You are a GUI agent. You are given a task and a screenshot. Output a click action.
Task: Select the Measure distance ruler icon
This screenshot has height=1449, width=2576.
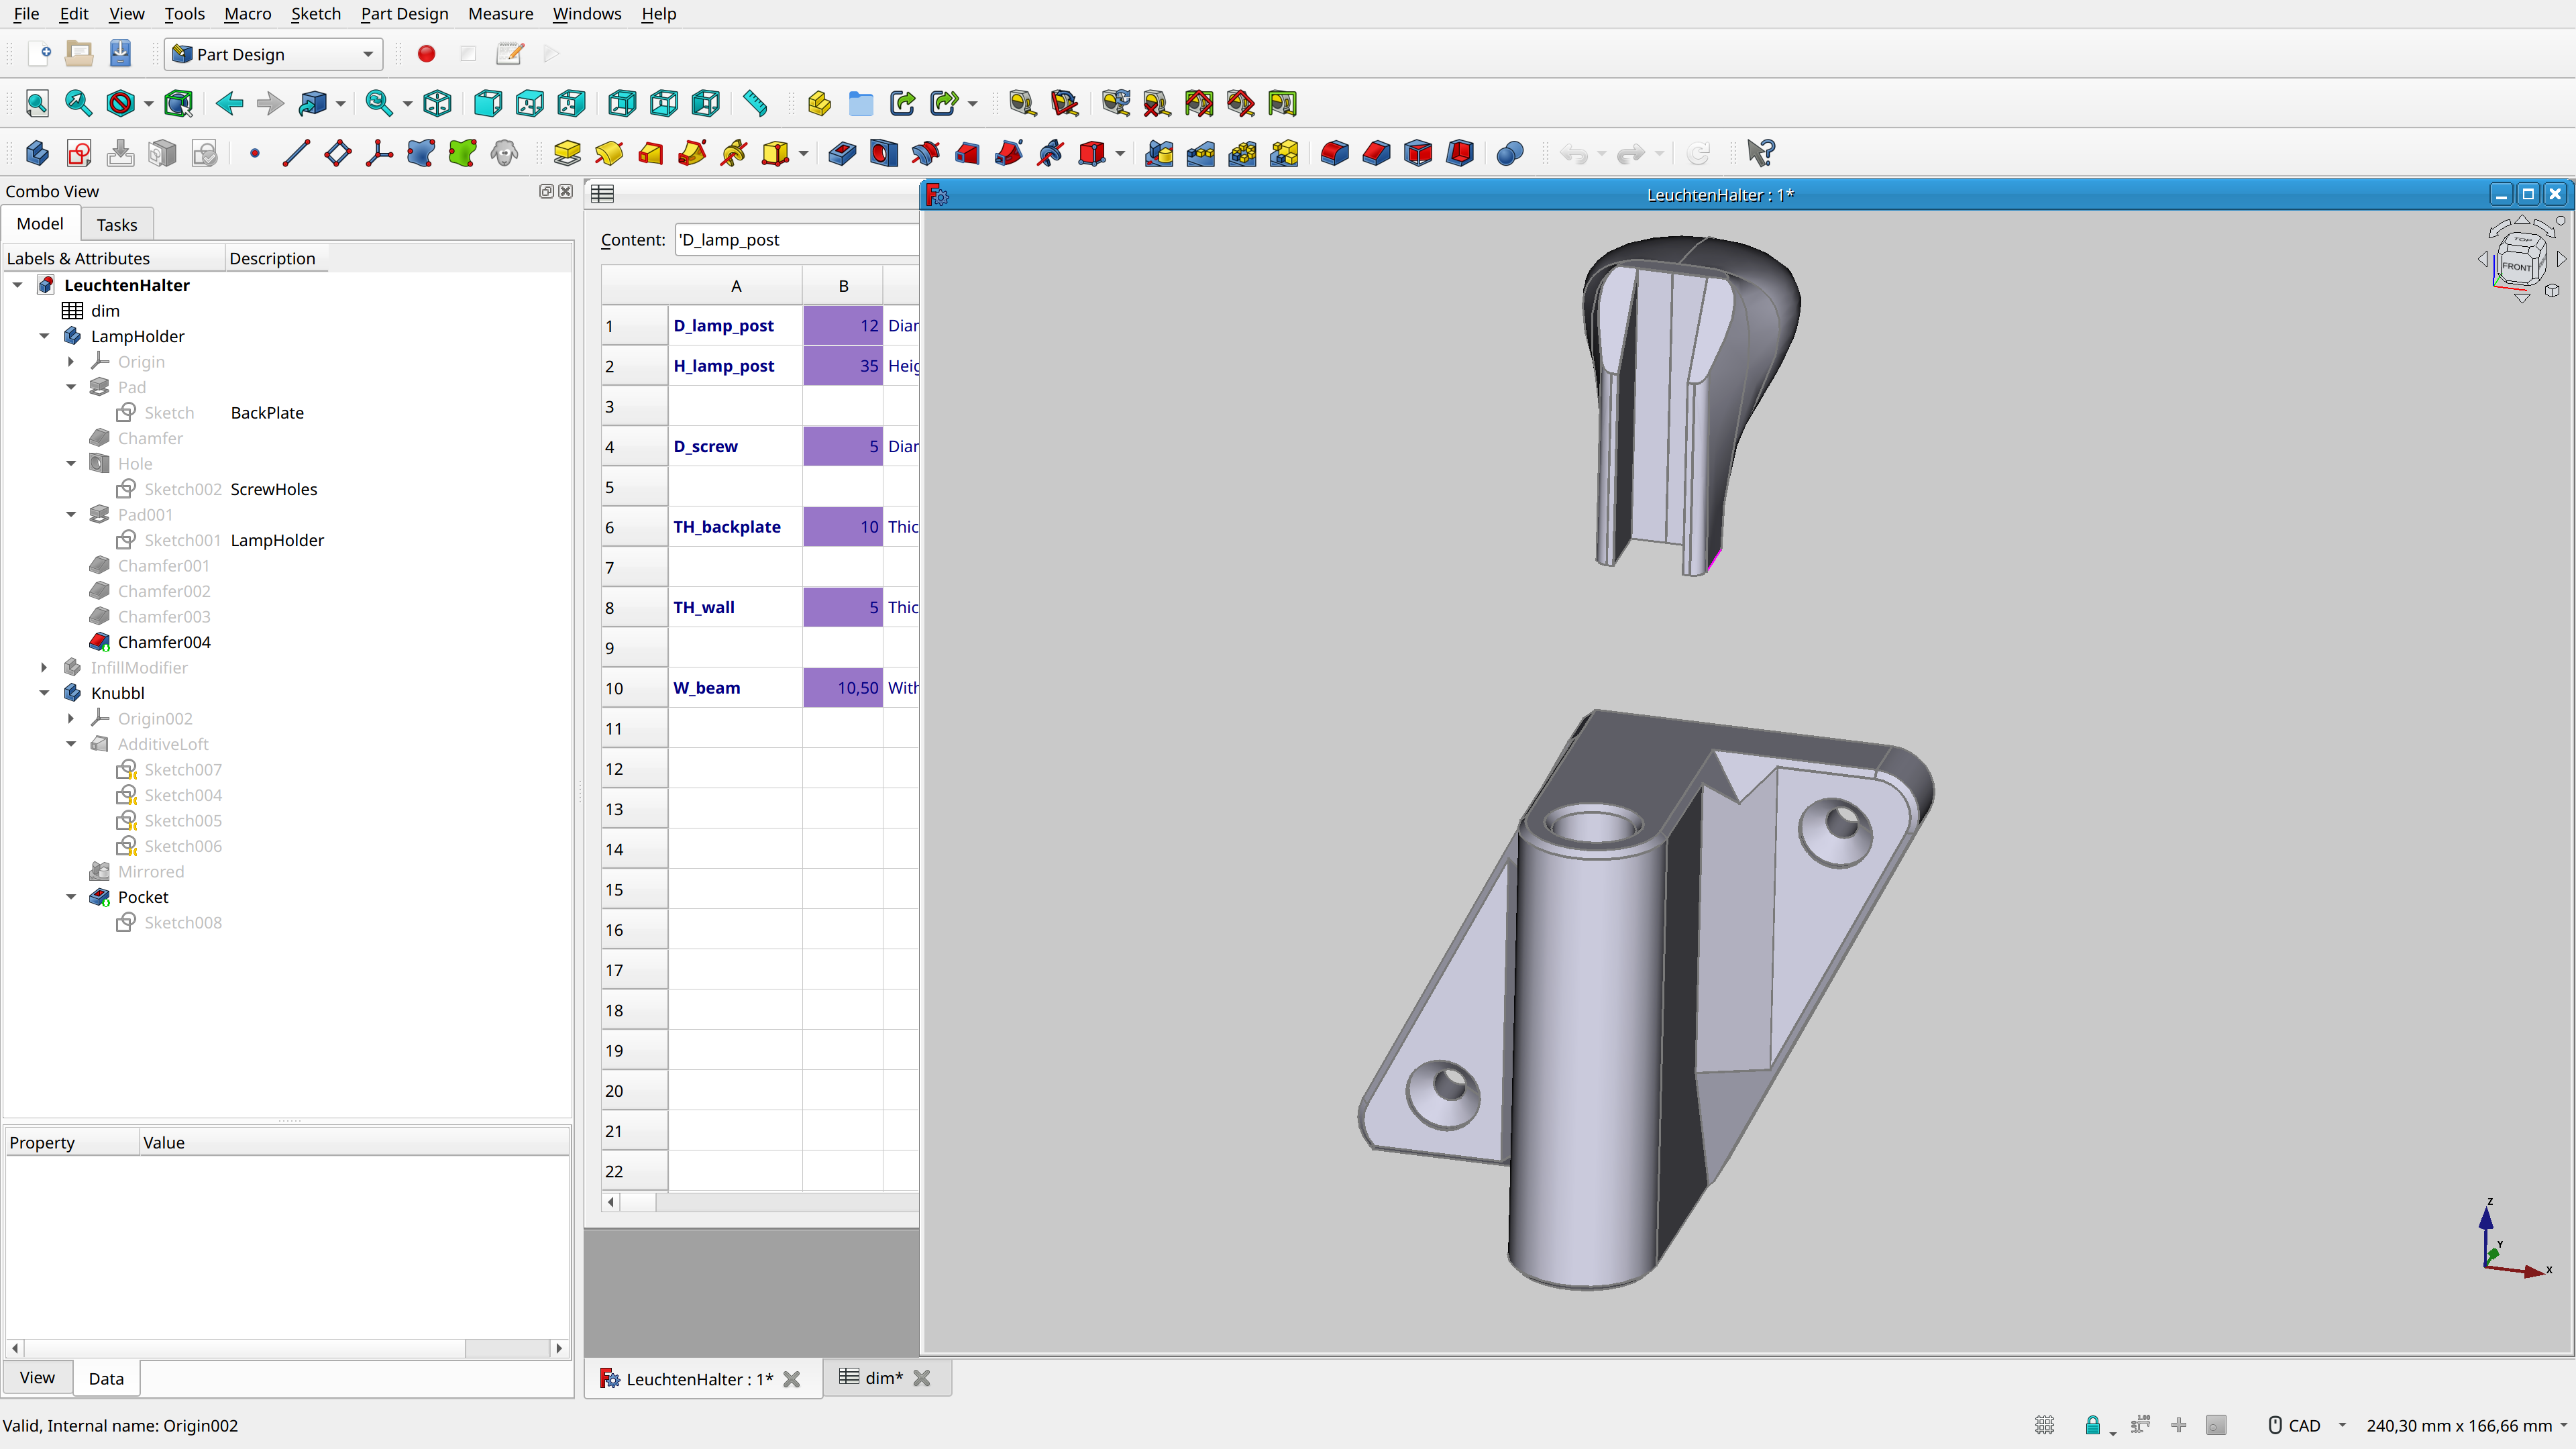(x=755, y=103)
